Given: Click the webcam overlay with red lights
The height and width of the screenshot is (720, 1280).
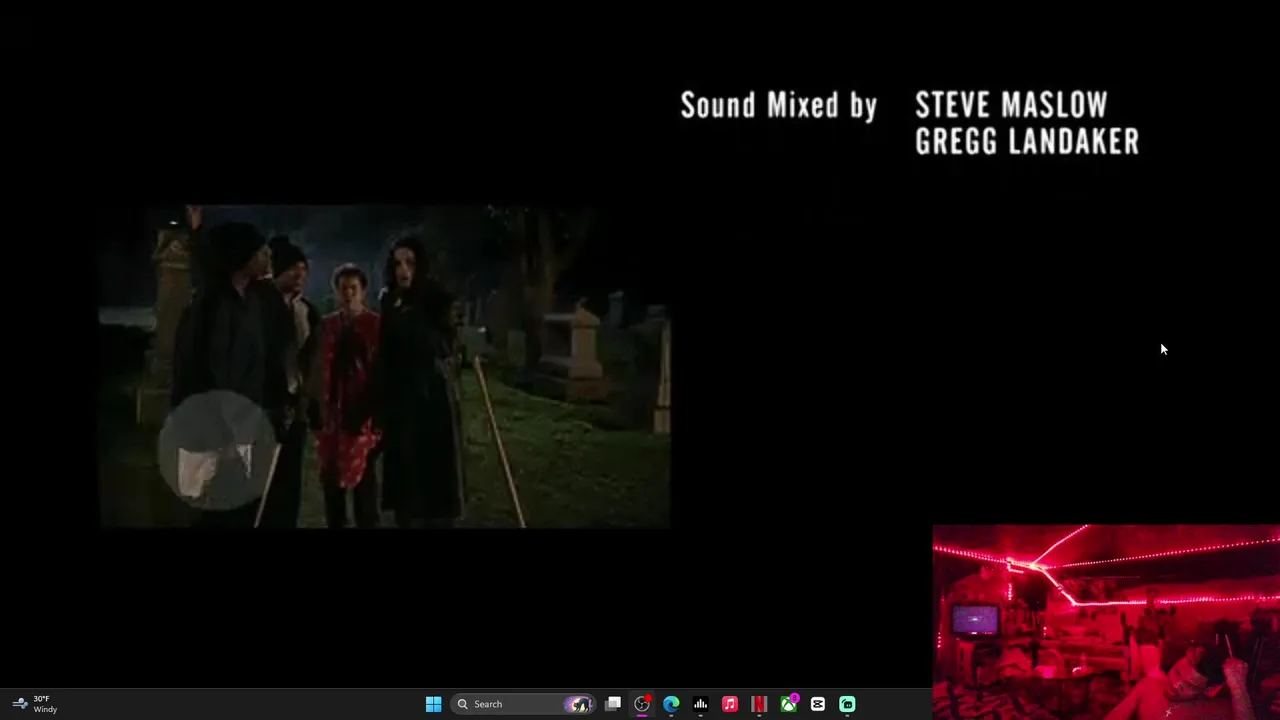Looking at the screenshot, I should coord(1106,622).
